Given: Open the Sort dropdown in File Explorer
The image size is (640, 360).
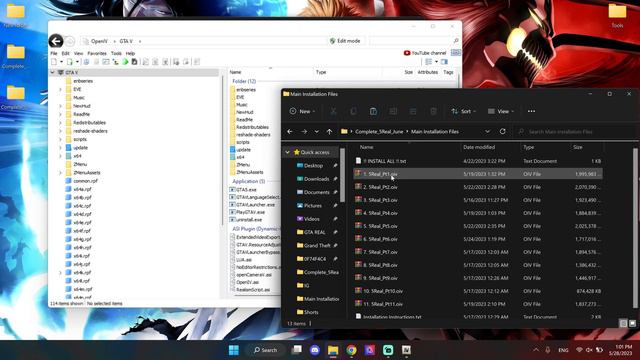Looking at the screenshot, I should click(463, 111).
